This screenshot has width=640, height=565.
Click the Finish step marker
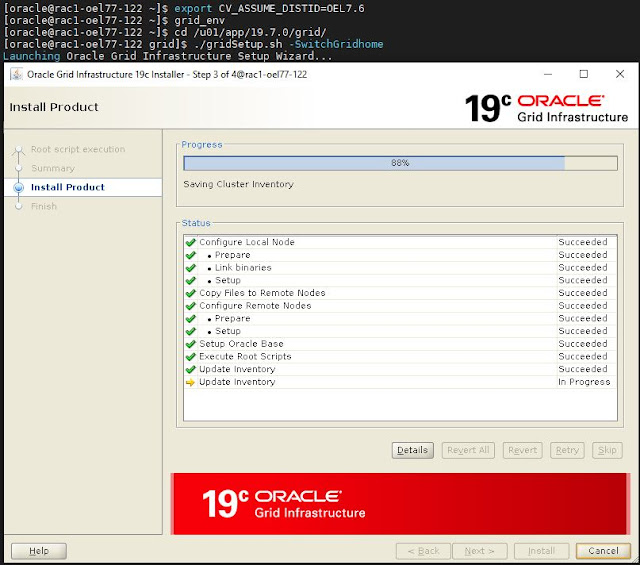tap(18, 206)
